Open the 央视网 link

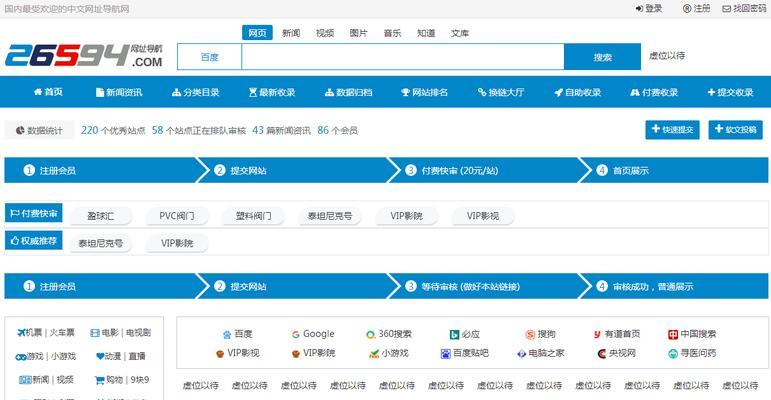click(617, 353)
